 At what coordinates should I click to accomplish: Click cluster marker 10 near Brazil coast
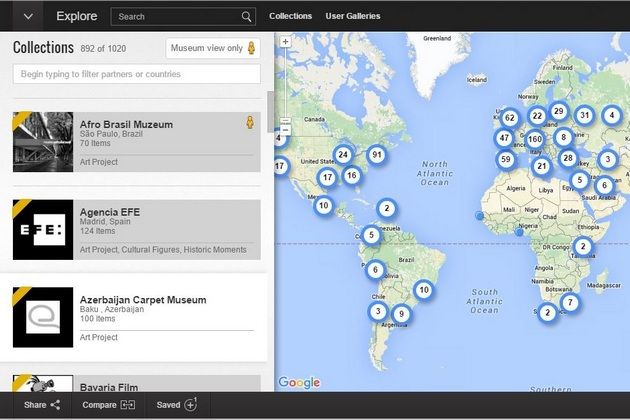424,290
